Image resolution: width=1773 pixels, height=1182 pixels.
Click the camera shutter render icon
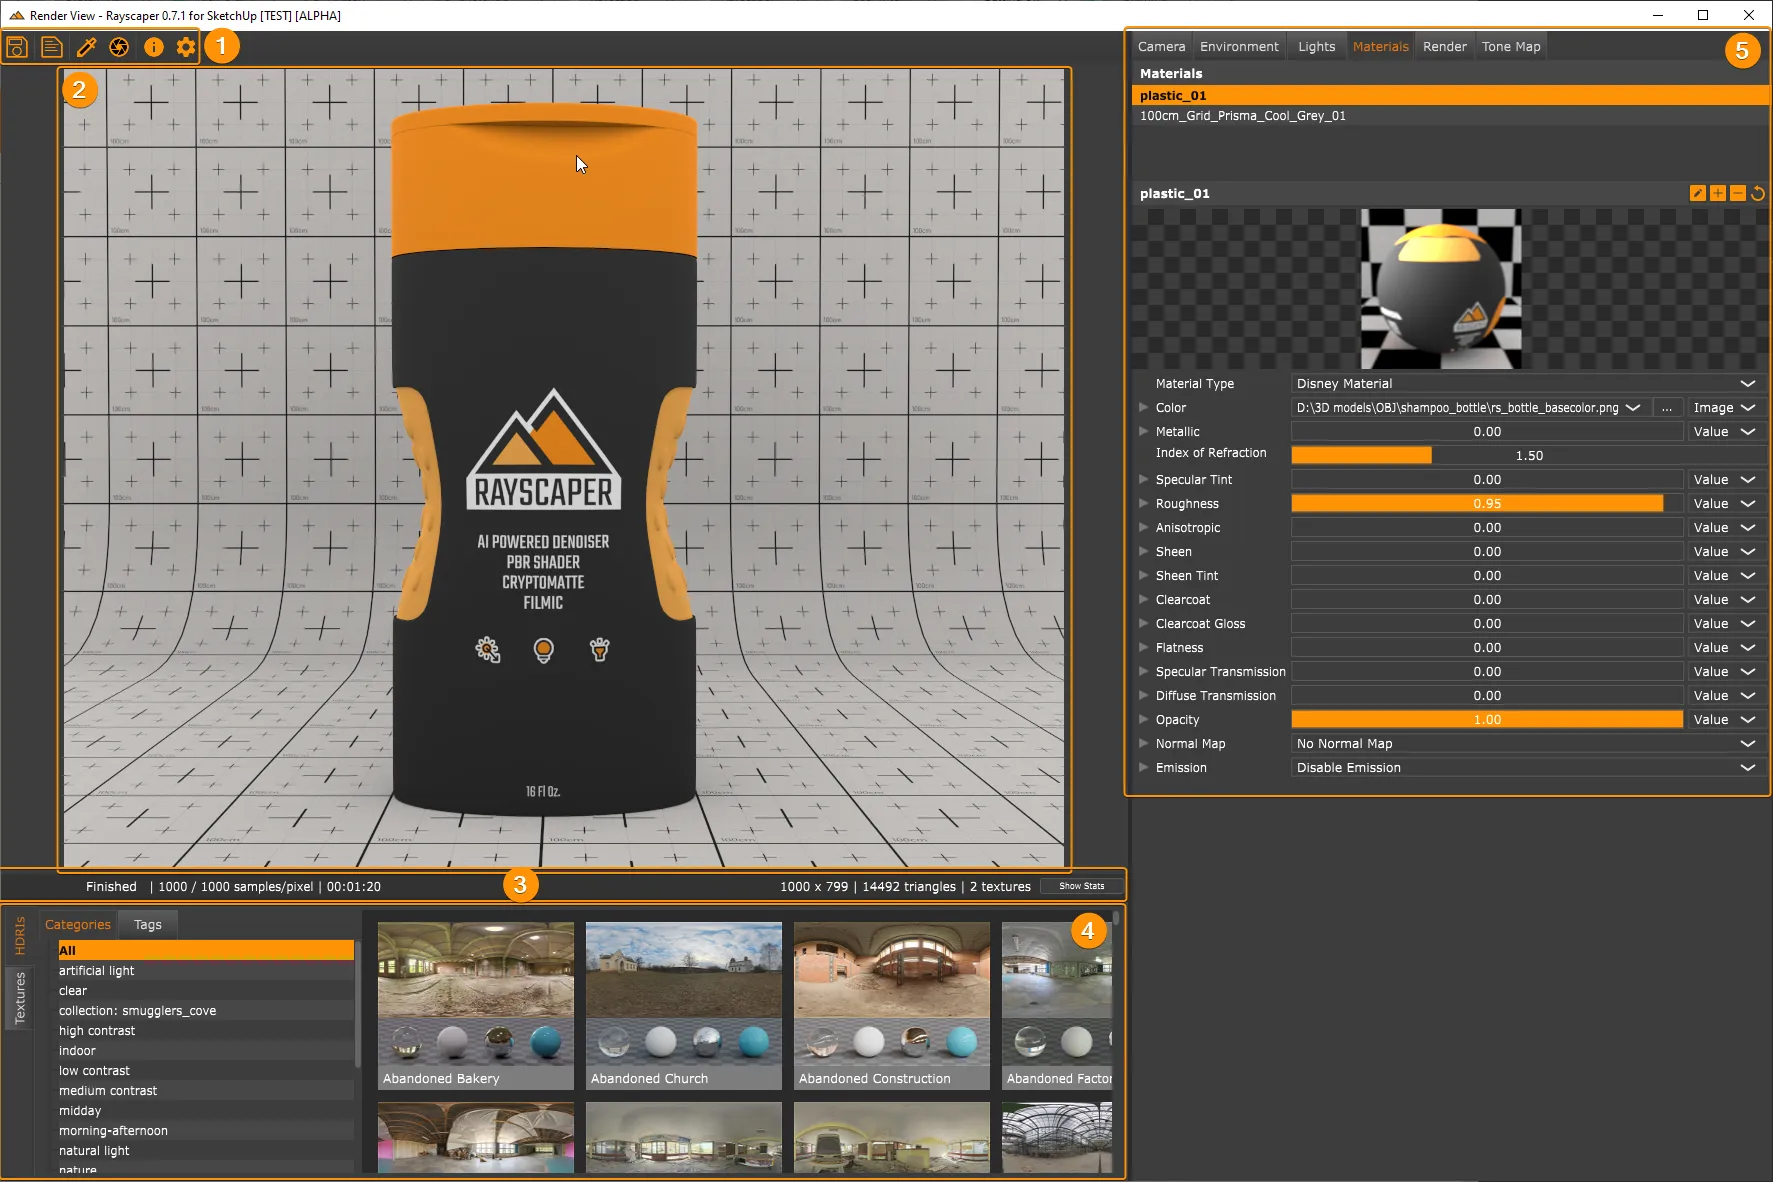[x=119, y=46]
